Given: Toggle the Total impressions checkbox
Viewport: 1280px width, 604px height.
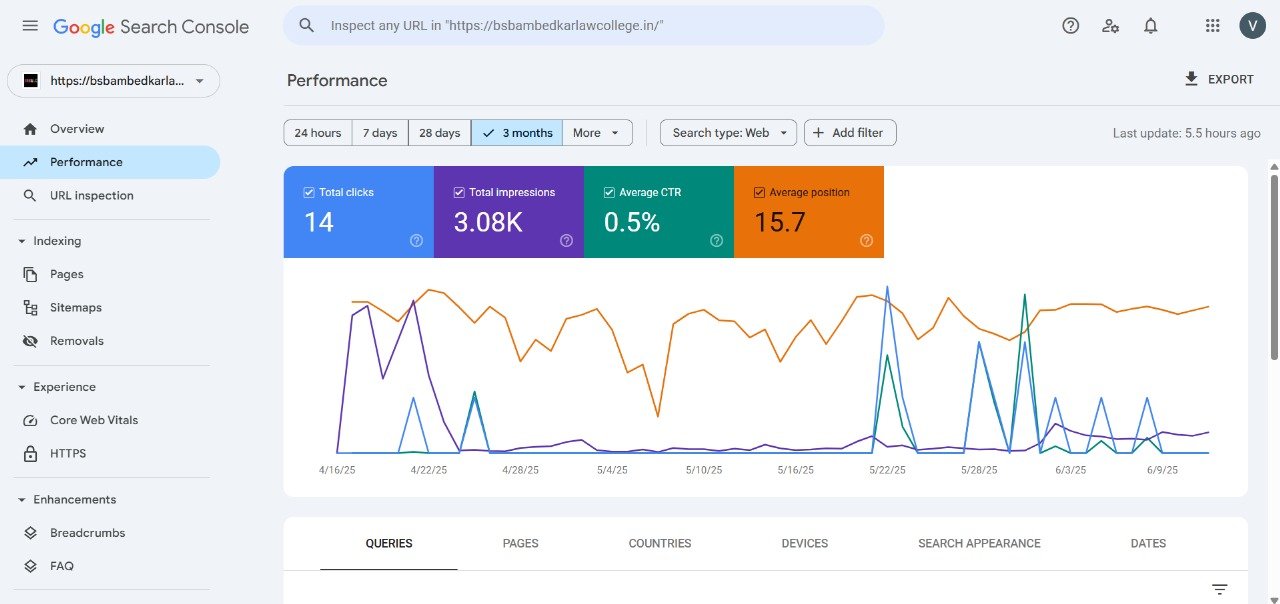Looking at the screenshot, I should 459,192.
